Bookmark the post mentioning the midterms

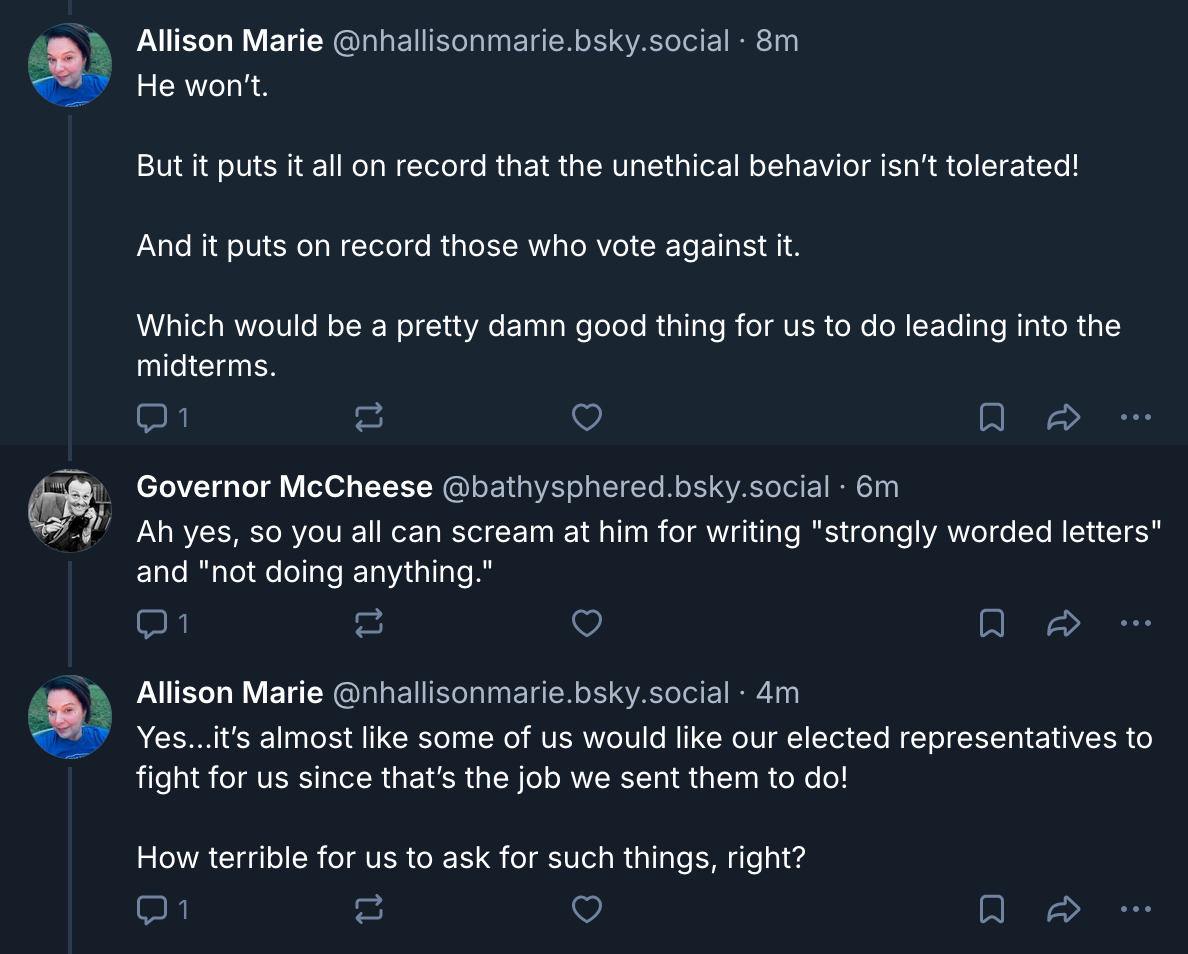(x=991, y=418)
